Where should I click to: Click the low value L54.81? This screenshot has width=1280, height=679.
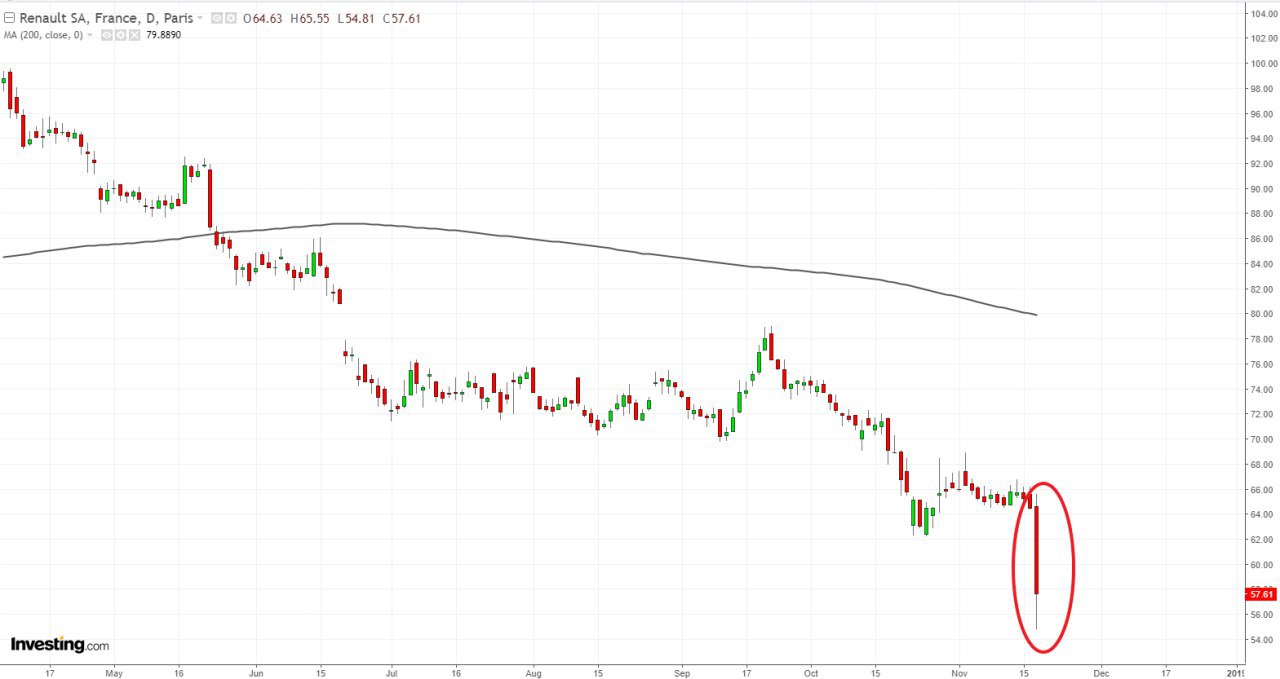tap(356, 18)
